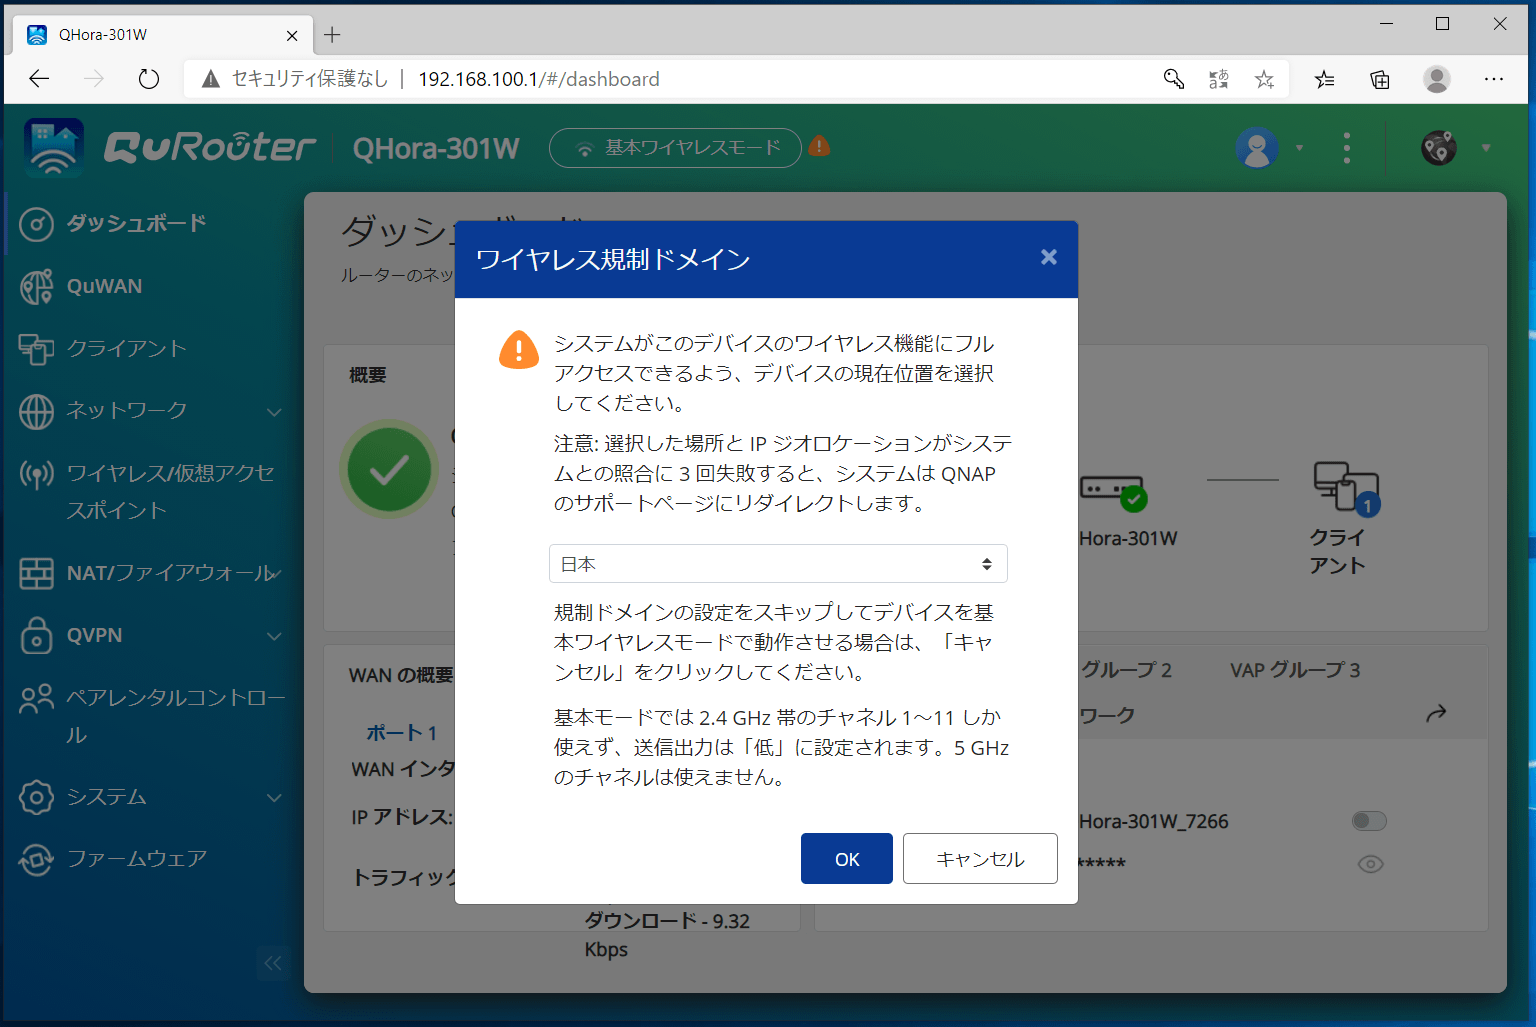This screenshot has width=1536, height=1027.
Task: Open the collections icon in browser toolbar
Action: pyautogui.click(x=1380, y=79)
